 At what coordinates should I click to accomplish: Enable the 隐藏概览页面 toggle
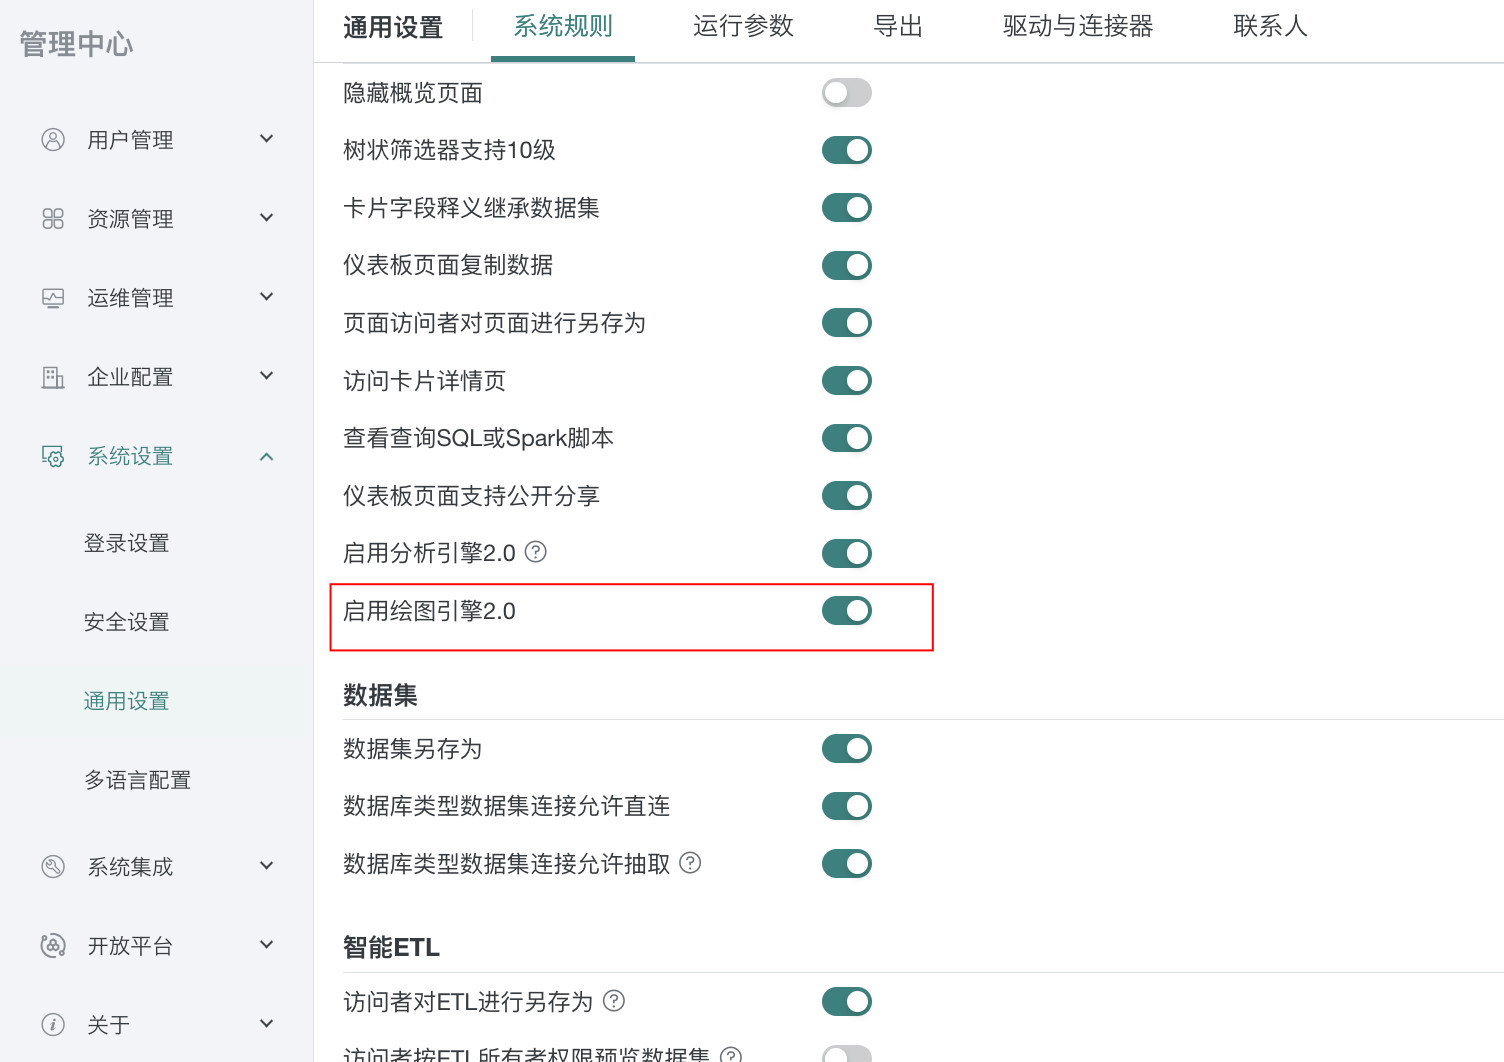point(846,93)
